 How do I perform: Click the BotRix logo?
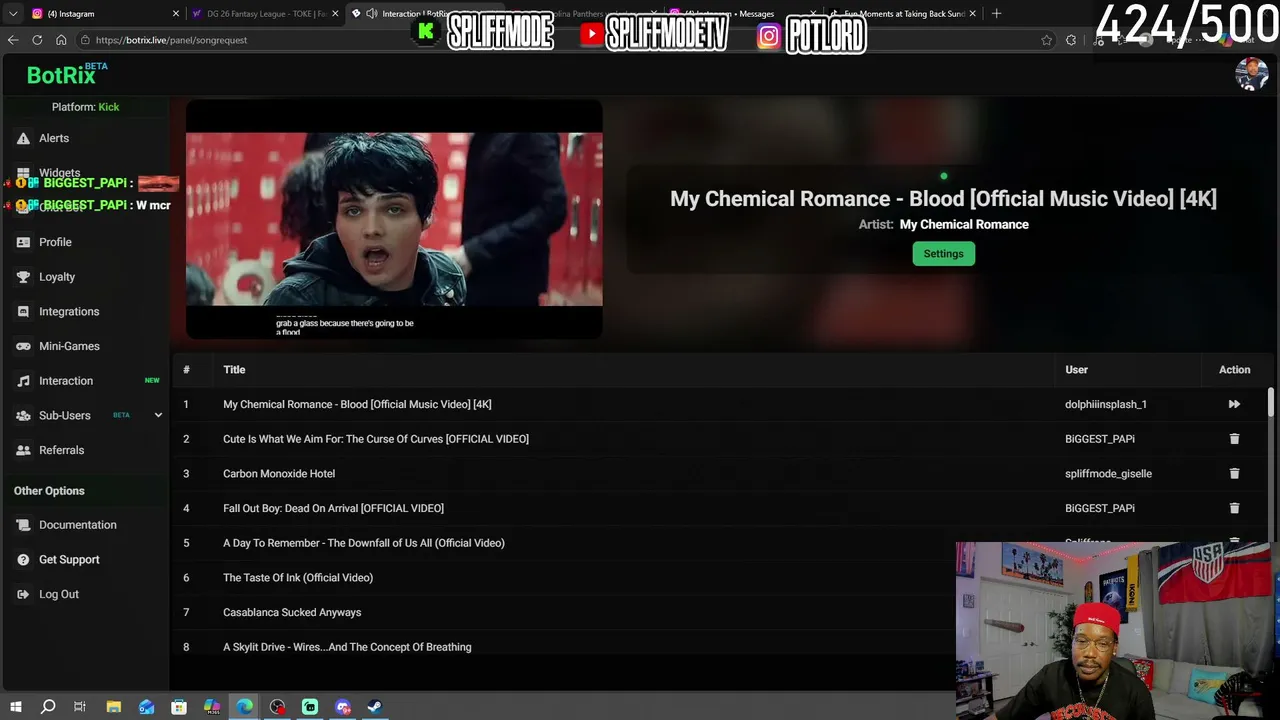(61, 75)
